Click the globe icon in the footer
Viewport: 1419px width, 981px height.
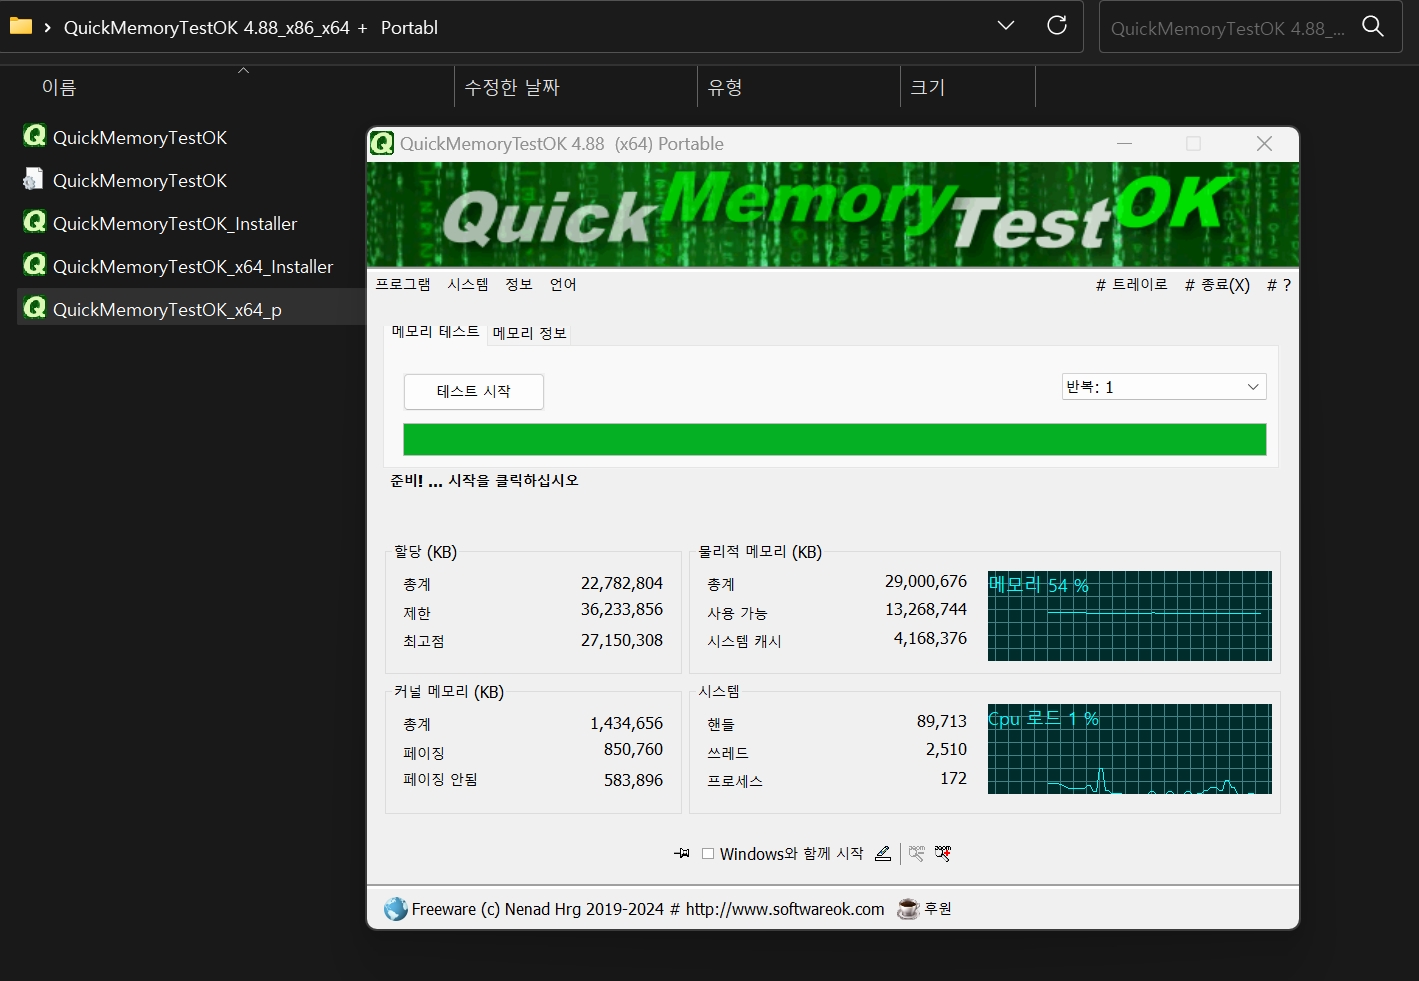click(x=396, y=909)
